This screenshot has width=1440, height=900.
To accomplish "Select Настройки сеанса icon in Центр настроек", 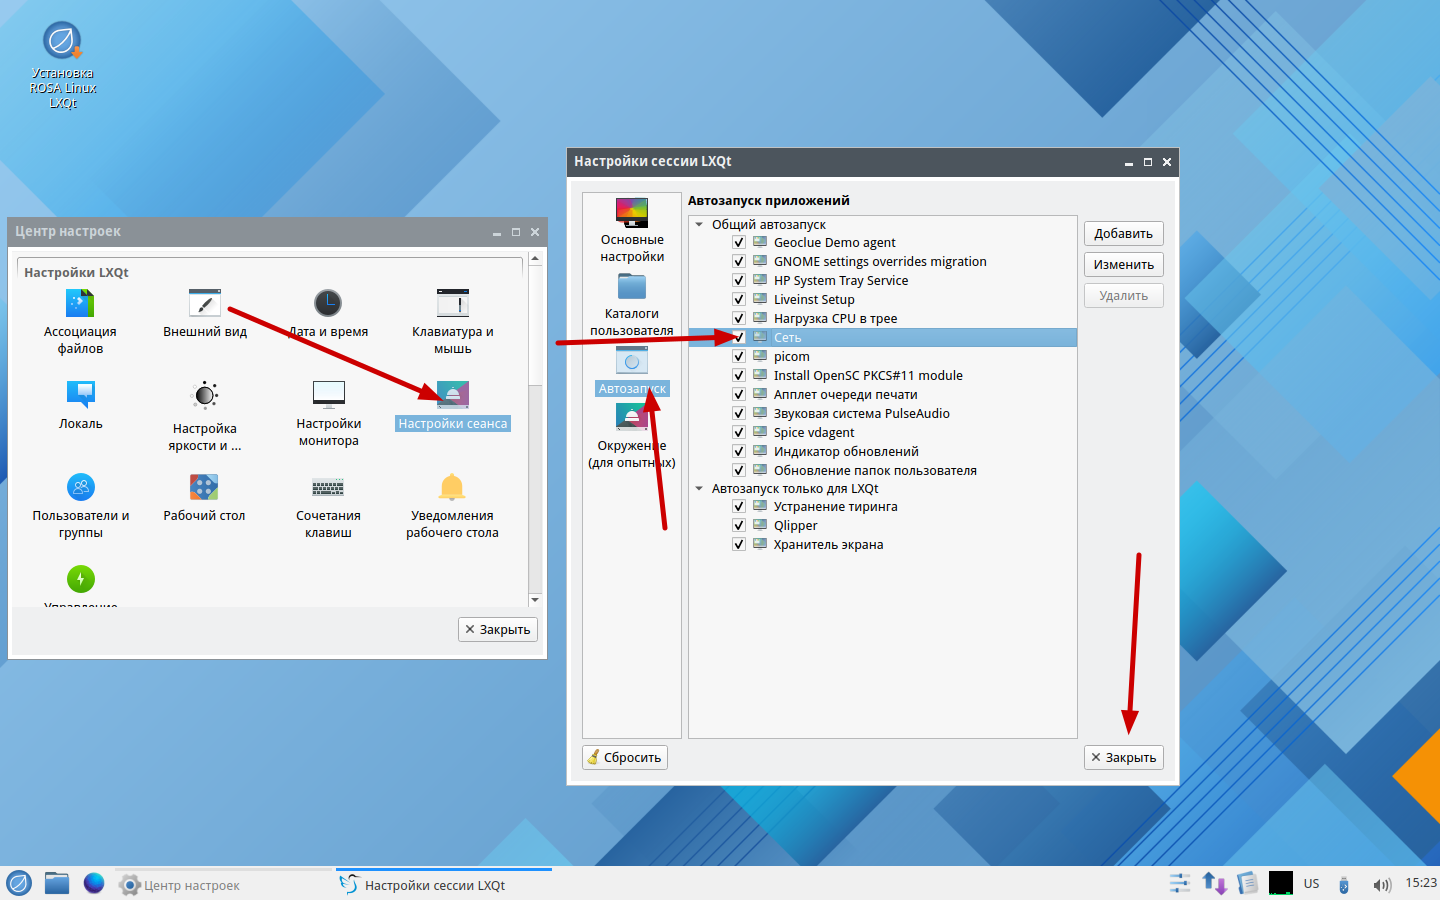I will pyautogui.click(x=453, y=395).
